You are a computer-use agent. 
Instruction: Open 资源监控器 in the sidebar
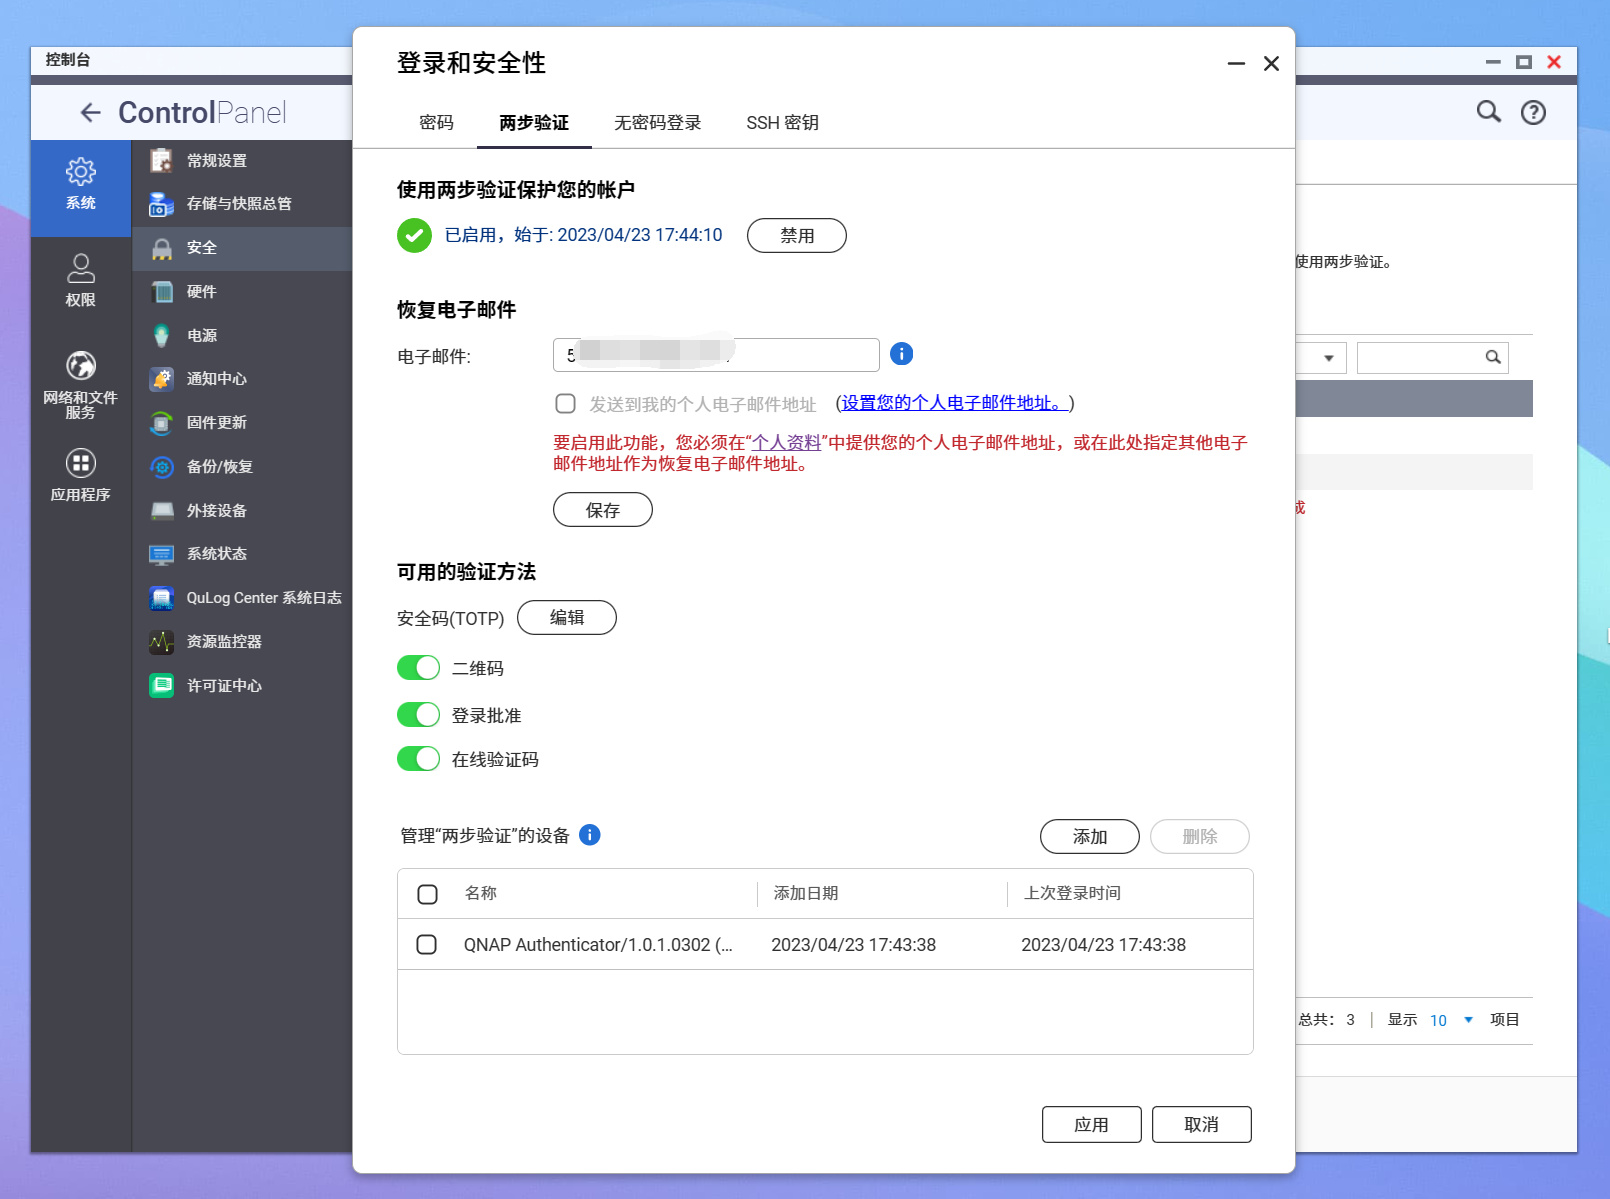click(x=242, y=642)
